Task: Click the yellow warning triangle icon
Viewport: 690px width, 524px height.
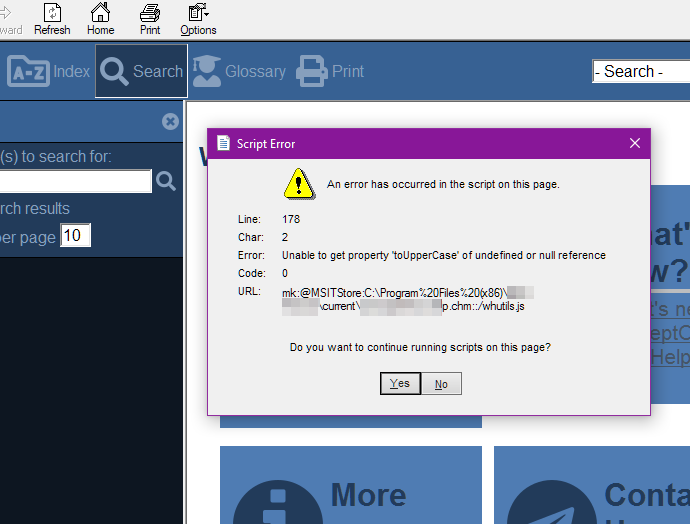Action: [x=299, y=184]
